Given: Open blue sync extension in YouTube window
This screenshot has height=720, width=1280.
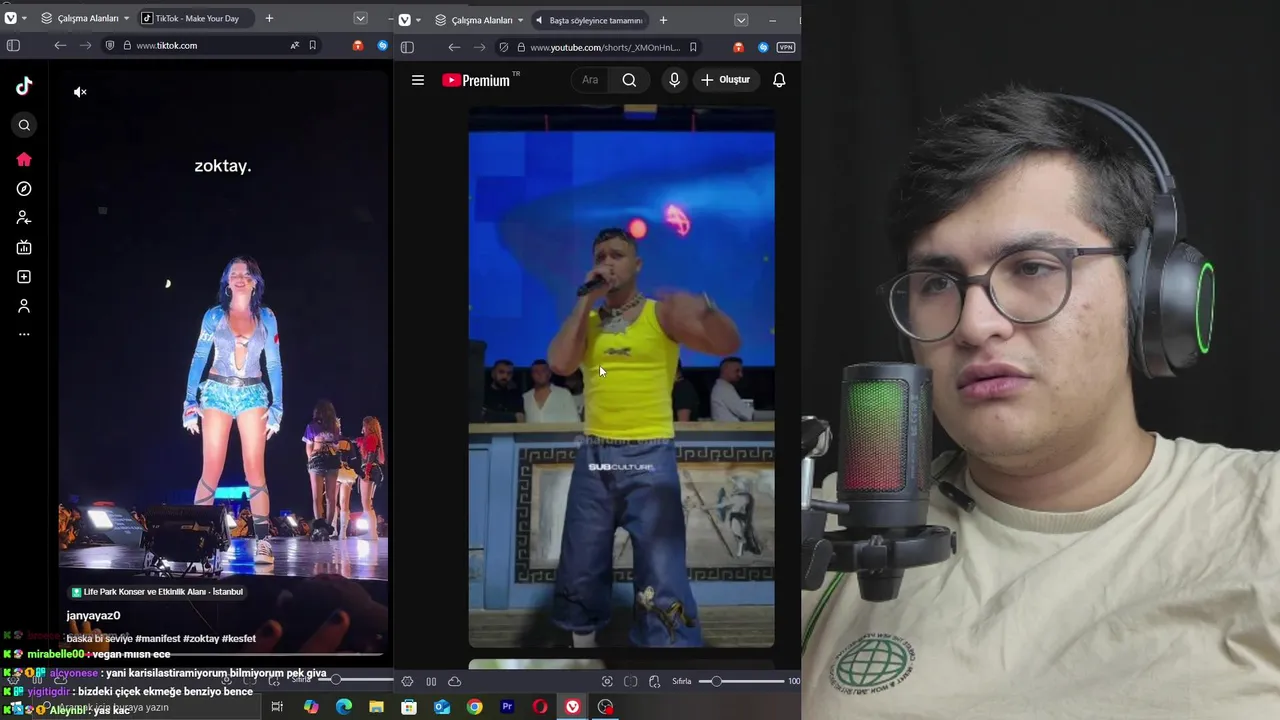Looking at the screenshot, I should tap(763, 47).
